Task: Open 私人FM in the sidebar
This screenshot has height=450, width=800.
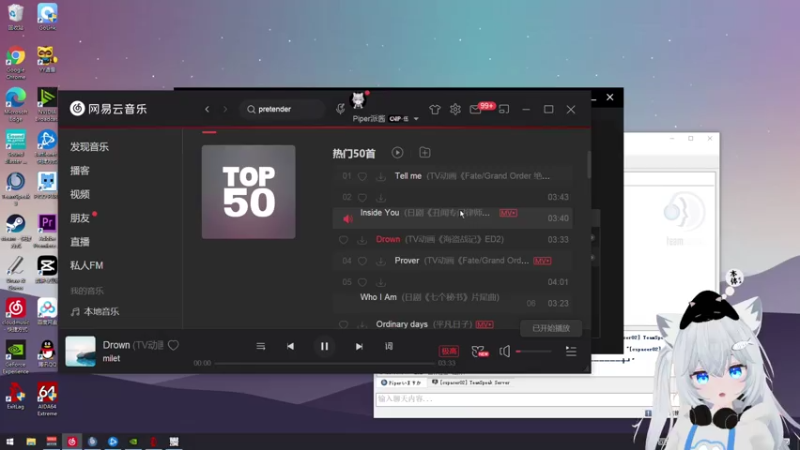Action: coord(87,265)
